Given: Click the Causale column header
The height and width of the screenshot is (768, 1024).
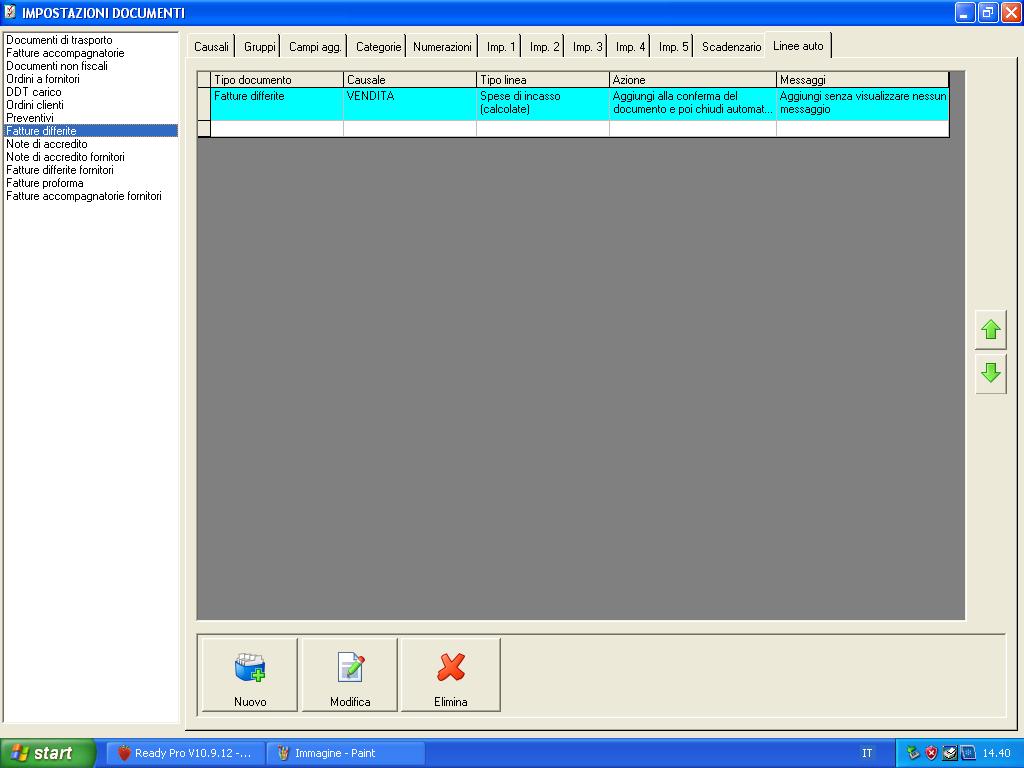Looking at the screenshot, I should pos(410,80).
